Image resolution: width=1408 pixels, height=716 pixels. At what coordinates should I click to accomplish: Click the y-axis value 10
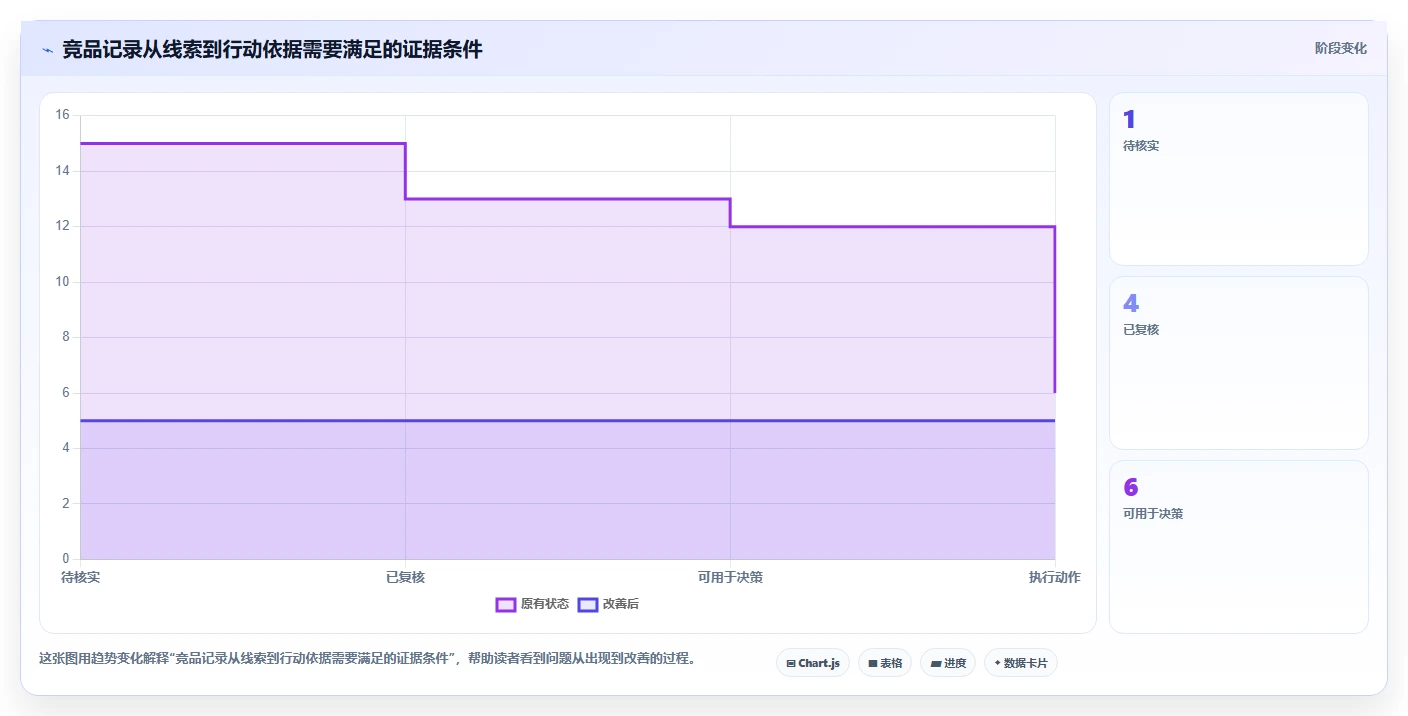pyautogui.click(x=63, y=282)
